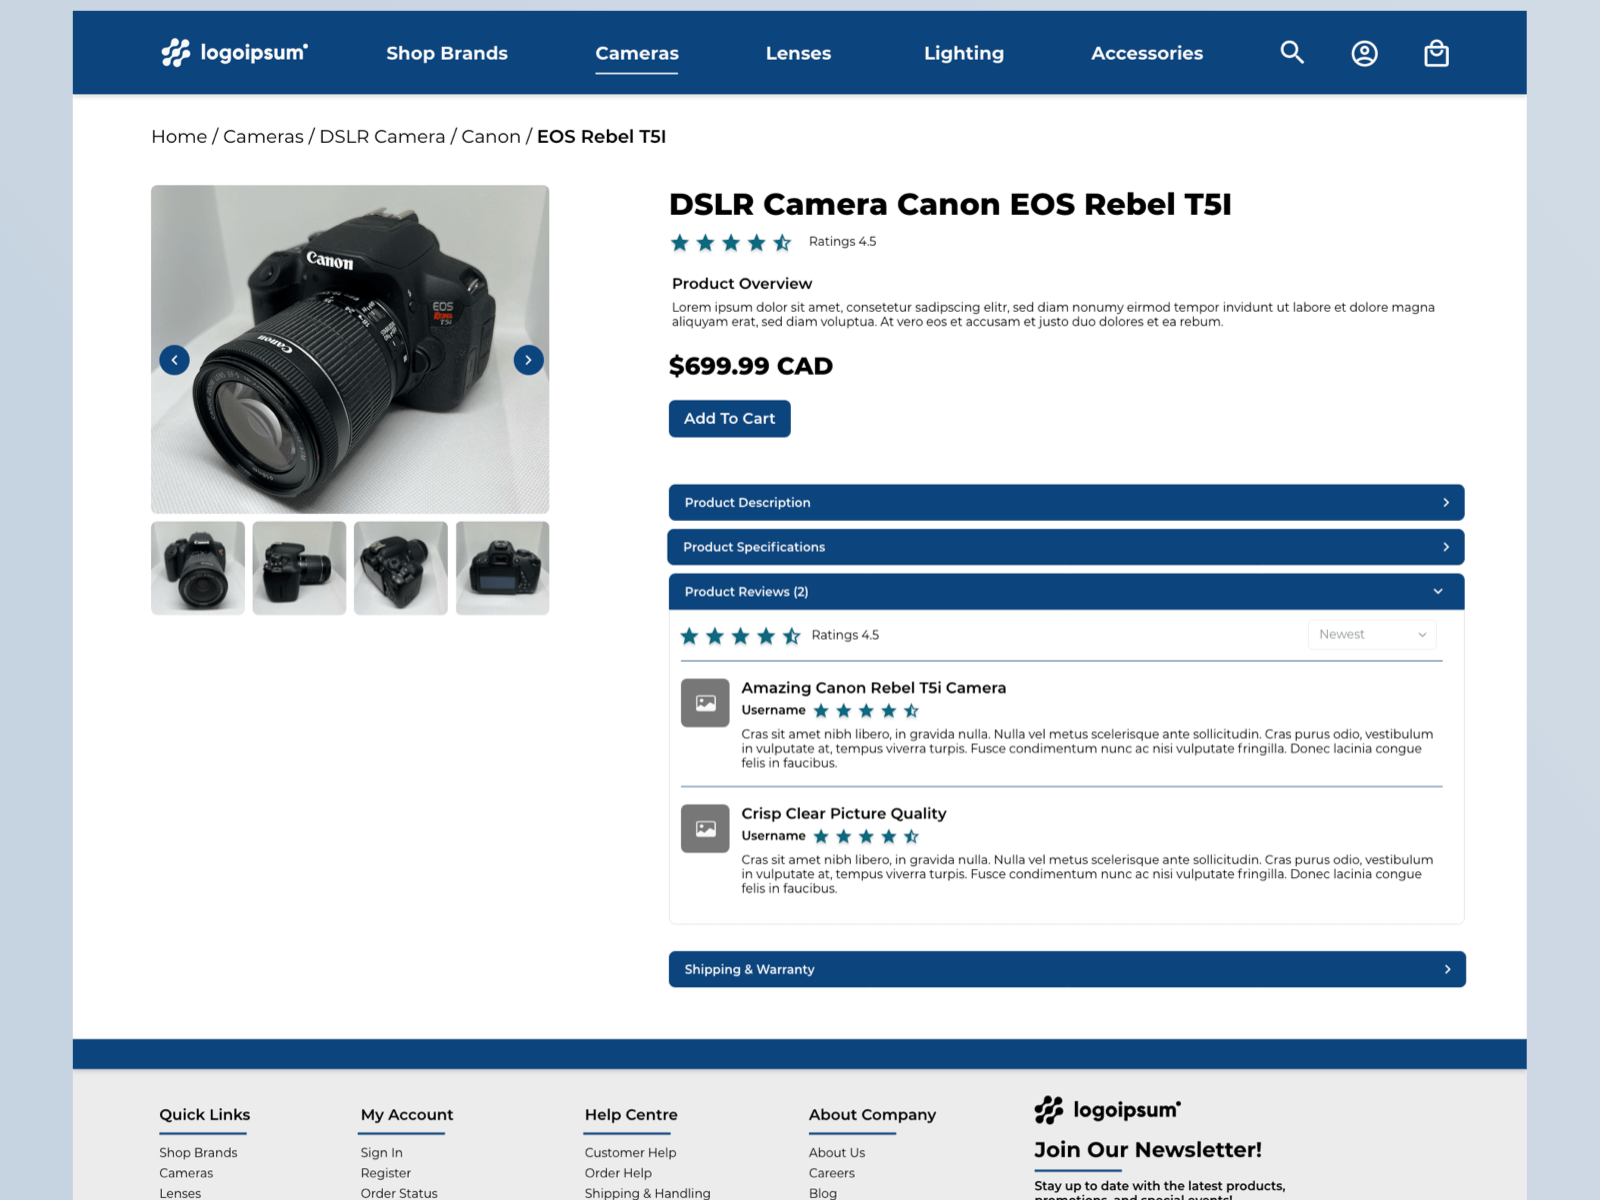The height and width of the screenshot is (1200, 1600).
Task: Click first review's image placeholder avatar
Action: point(705,703)
